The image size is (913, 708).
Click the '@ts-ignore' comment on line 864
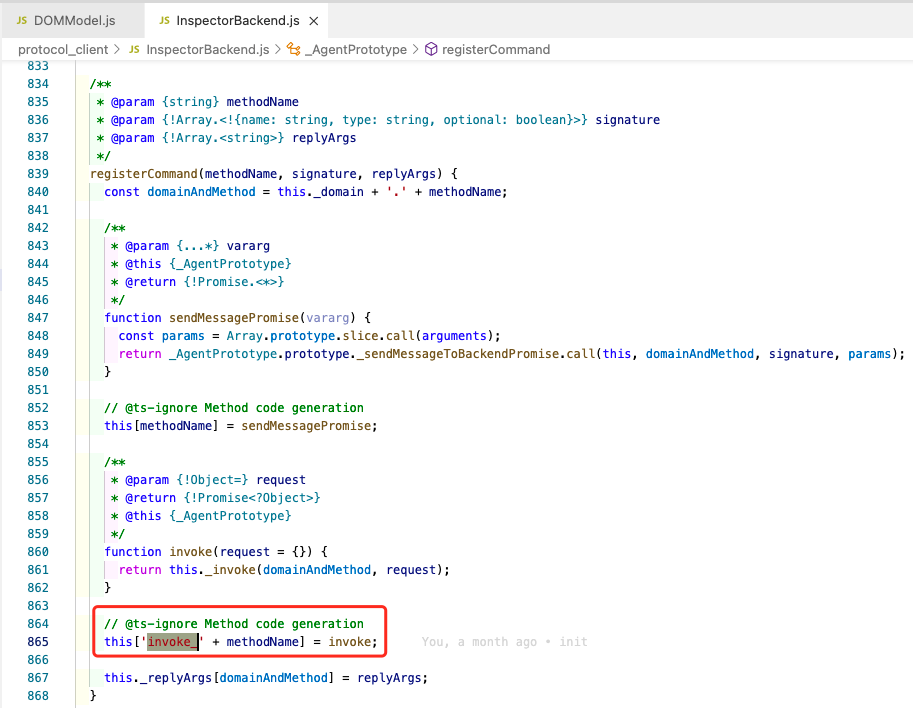click(233, 624)
